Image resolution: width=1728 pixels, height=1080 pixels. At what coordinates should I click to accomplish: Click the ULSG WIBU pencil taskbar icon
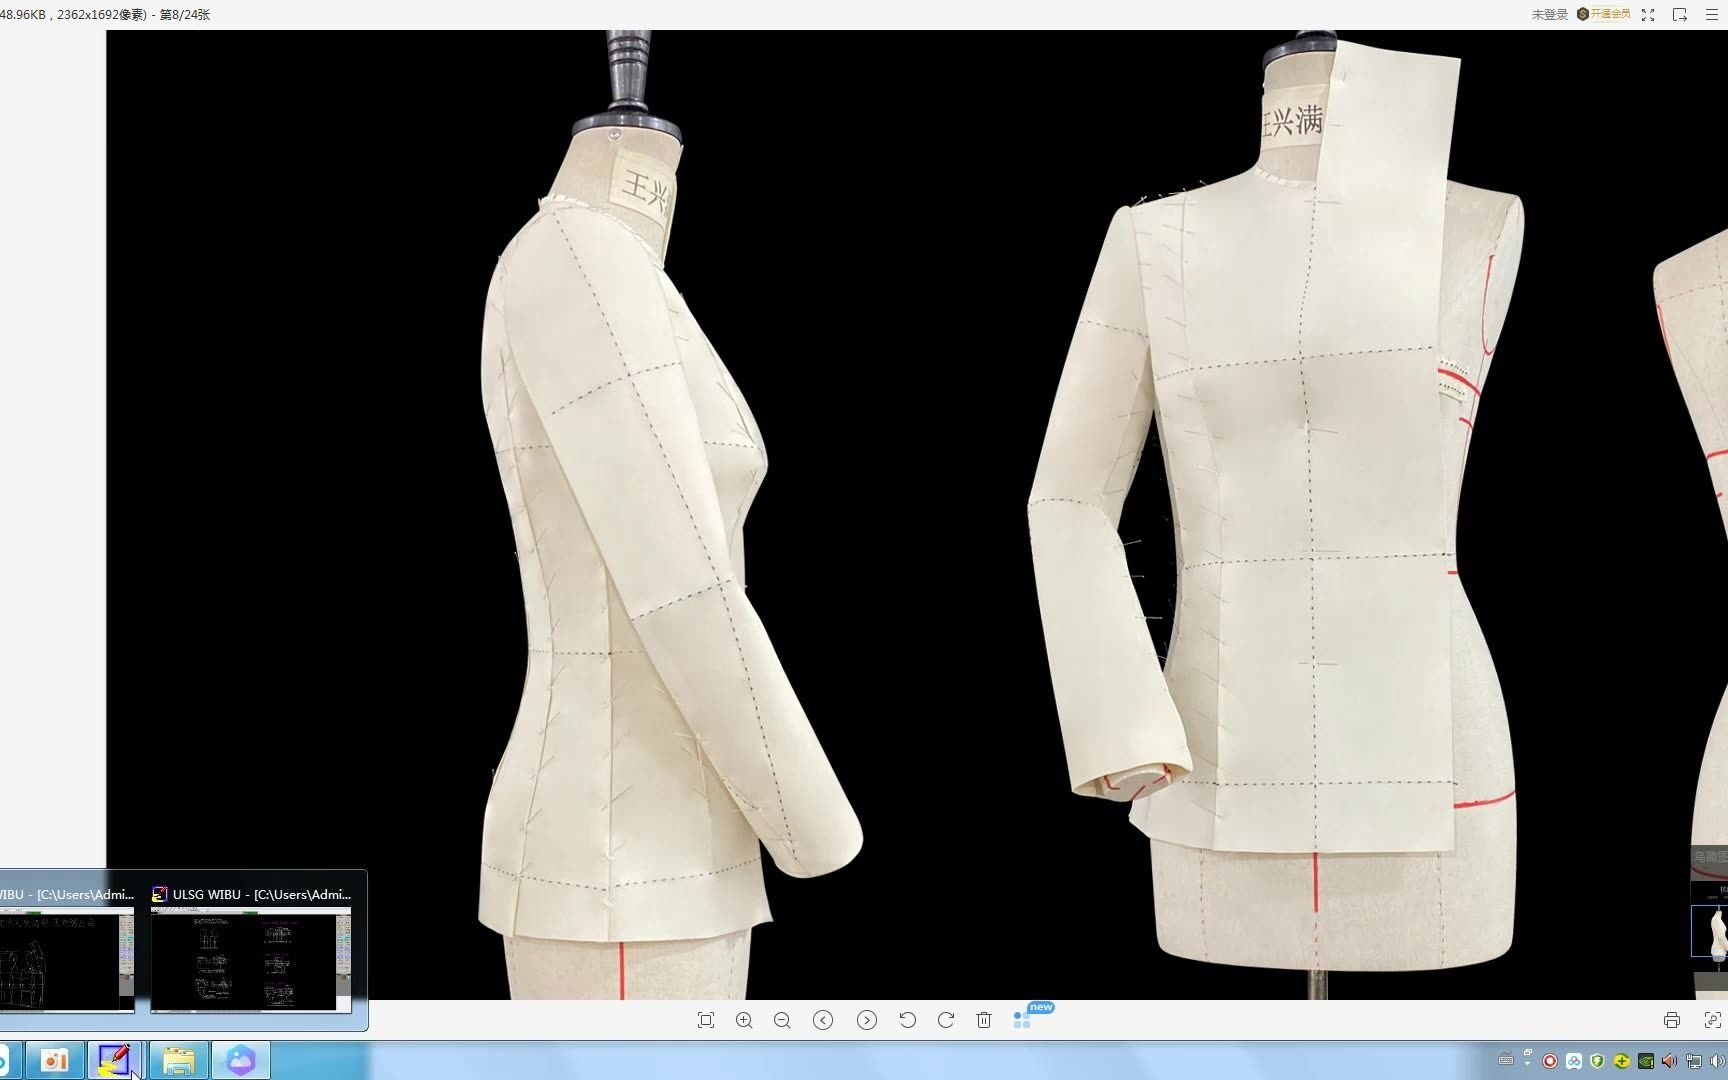(x=114, y=1060)
